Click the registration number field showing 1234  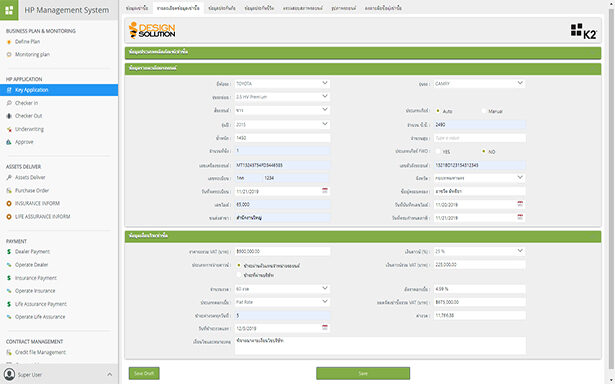pyautogui.click(x=297, y=178)
